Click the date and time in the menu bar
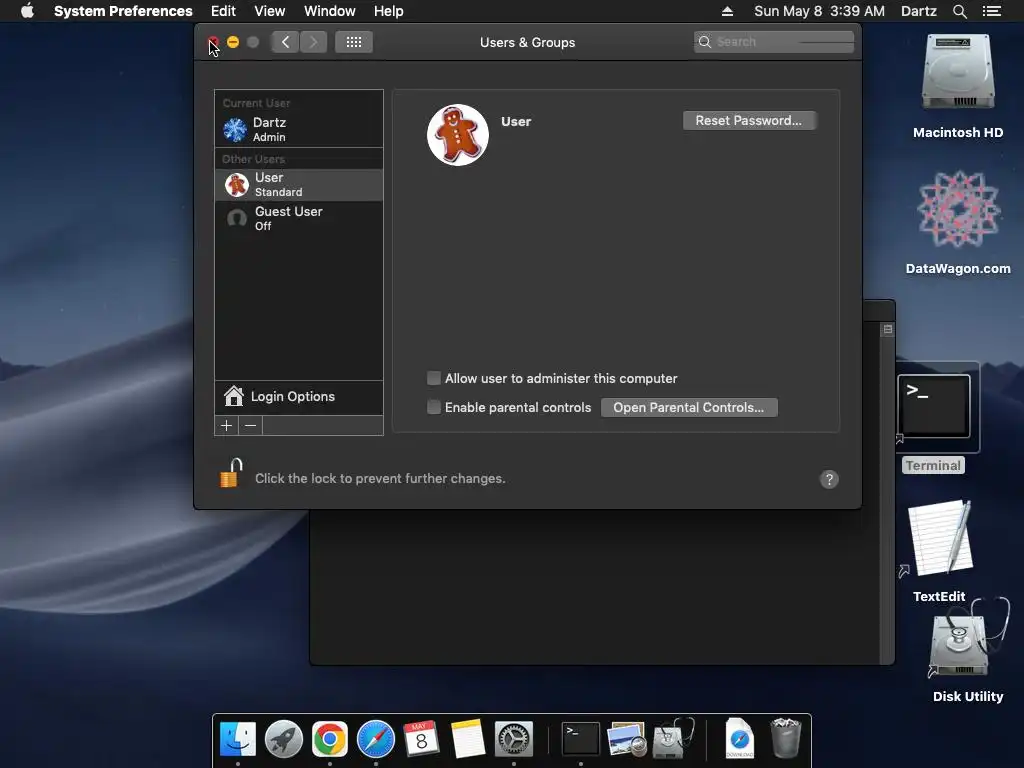This screenshot has height=768, width=1024. 820,11
